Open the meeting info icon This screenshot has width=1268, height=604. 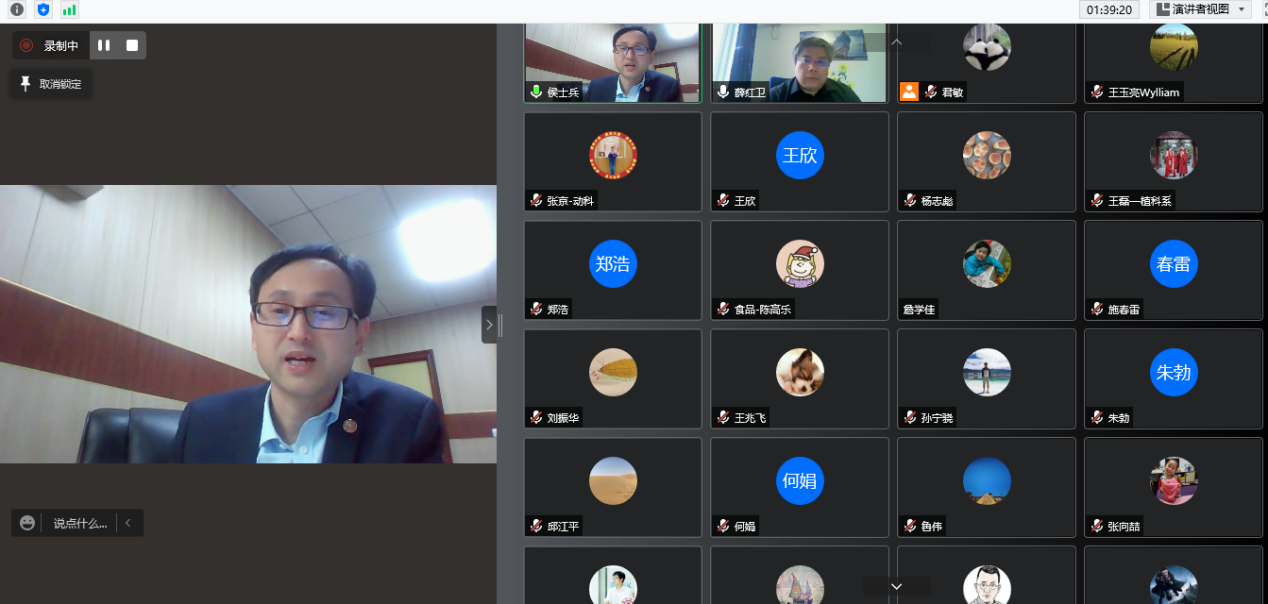pyautogui.click(x=17, y=9)
